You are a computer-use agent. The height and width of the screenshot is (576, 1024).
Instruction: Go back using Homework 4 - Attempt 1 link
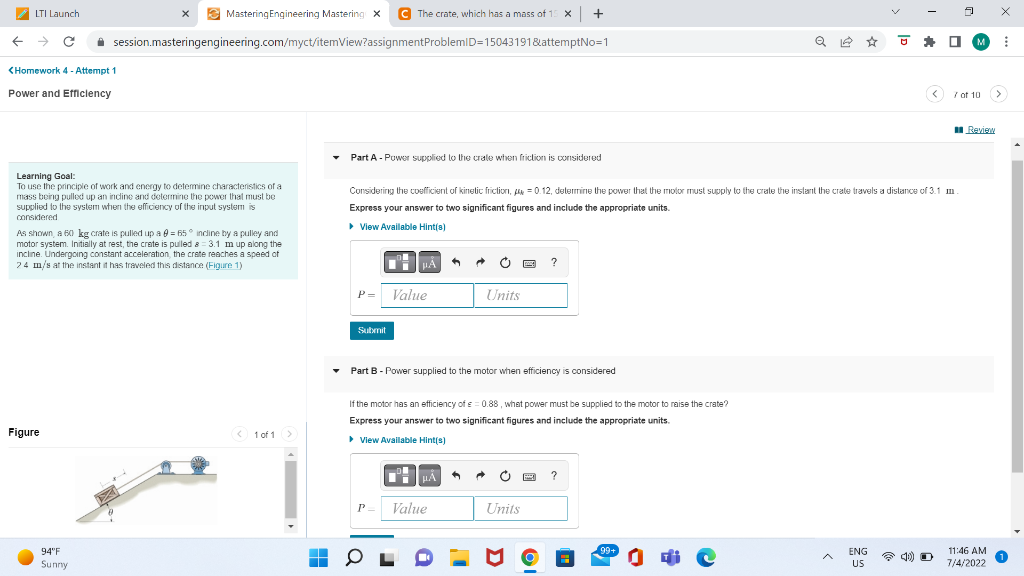61,71
